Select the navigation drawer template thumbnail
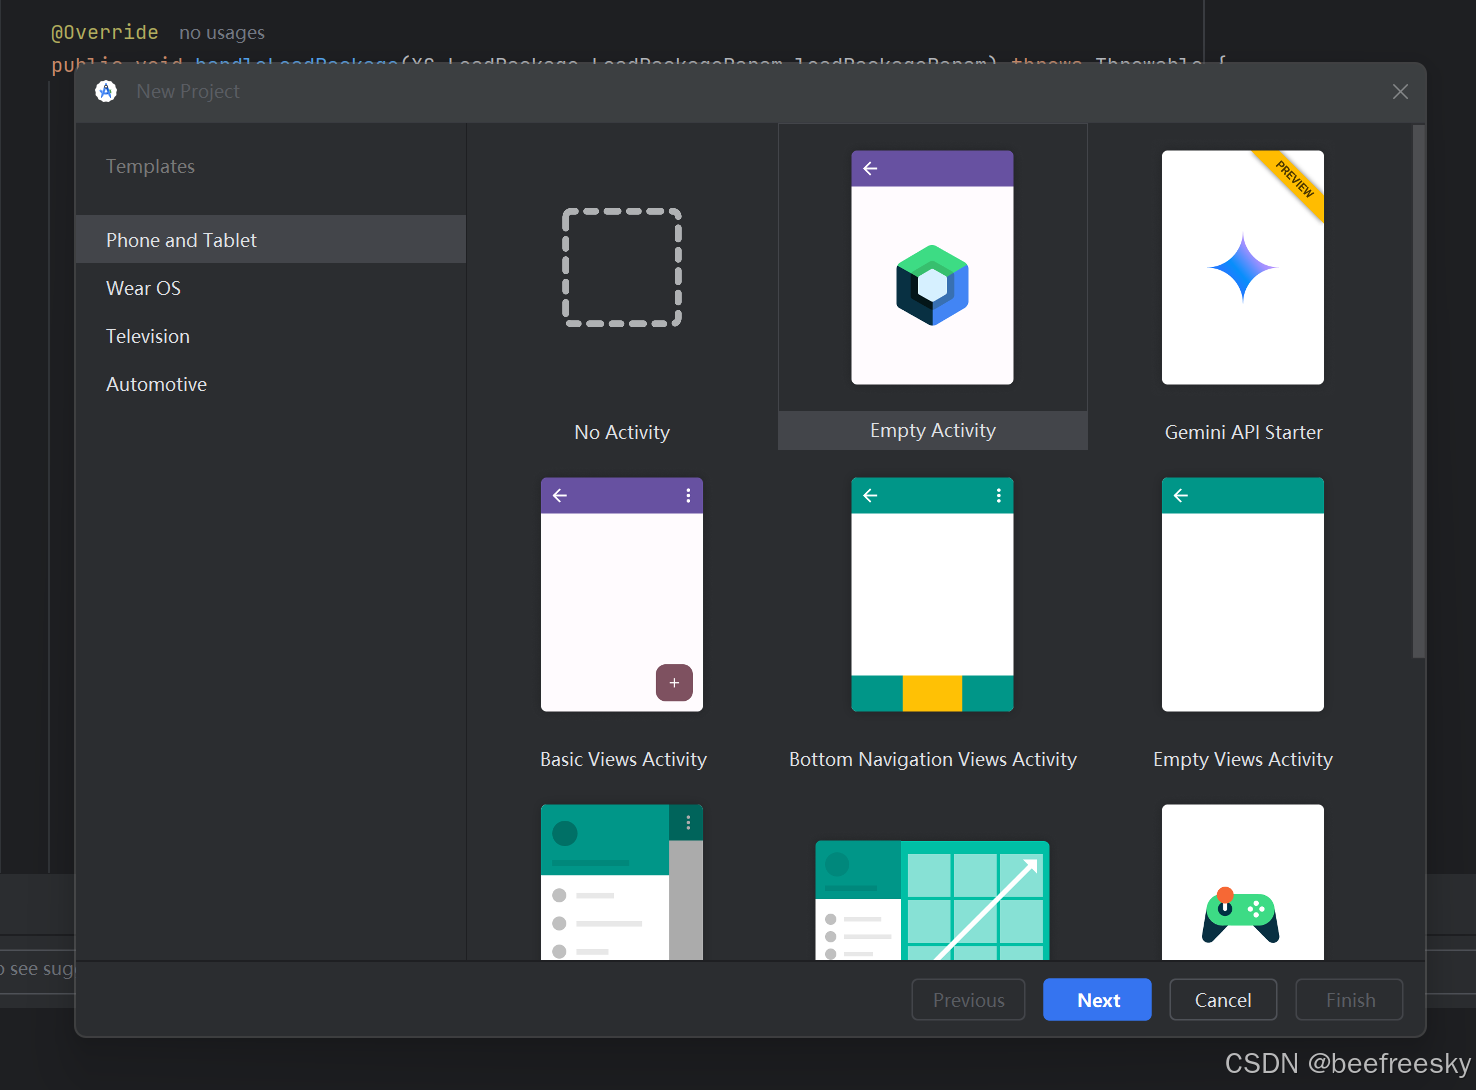 pyautogui.click(x=622, y=882)
